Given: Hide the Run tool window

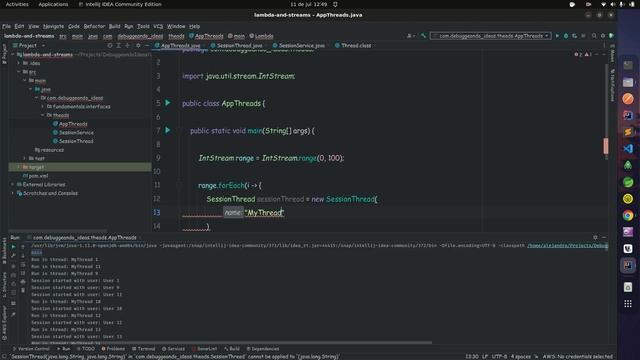Looking at the screenshot, I should (x=604, y=237).
